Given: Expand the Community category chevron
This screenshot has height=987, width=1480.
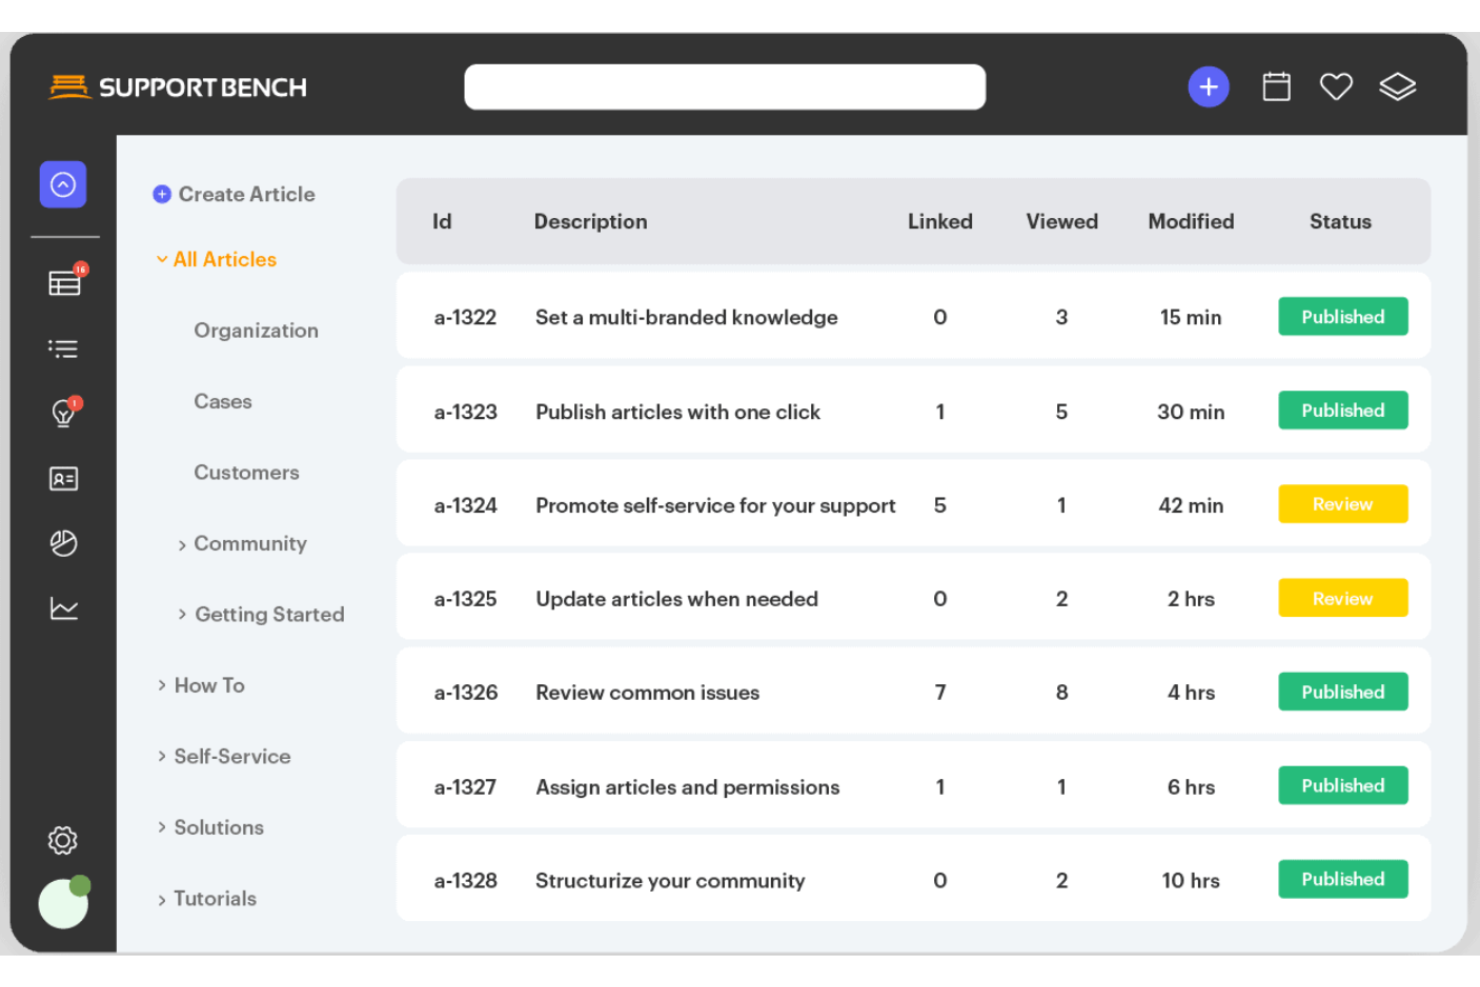Looking at the screenshot, I should tap(182, 545).
